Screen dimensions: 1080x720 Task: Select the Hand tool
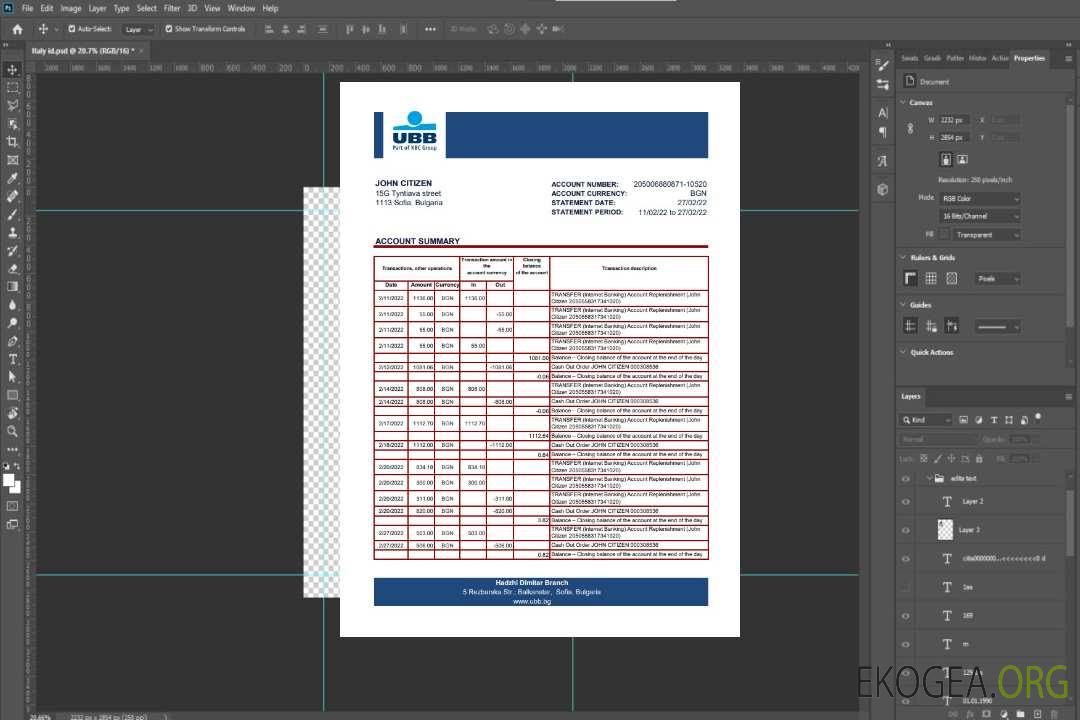point(12,413)
